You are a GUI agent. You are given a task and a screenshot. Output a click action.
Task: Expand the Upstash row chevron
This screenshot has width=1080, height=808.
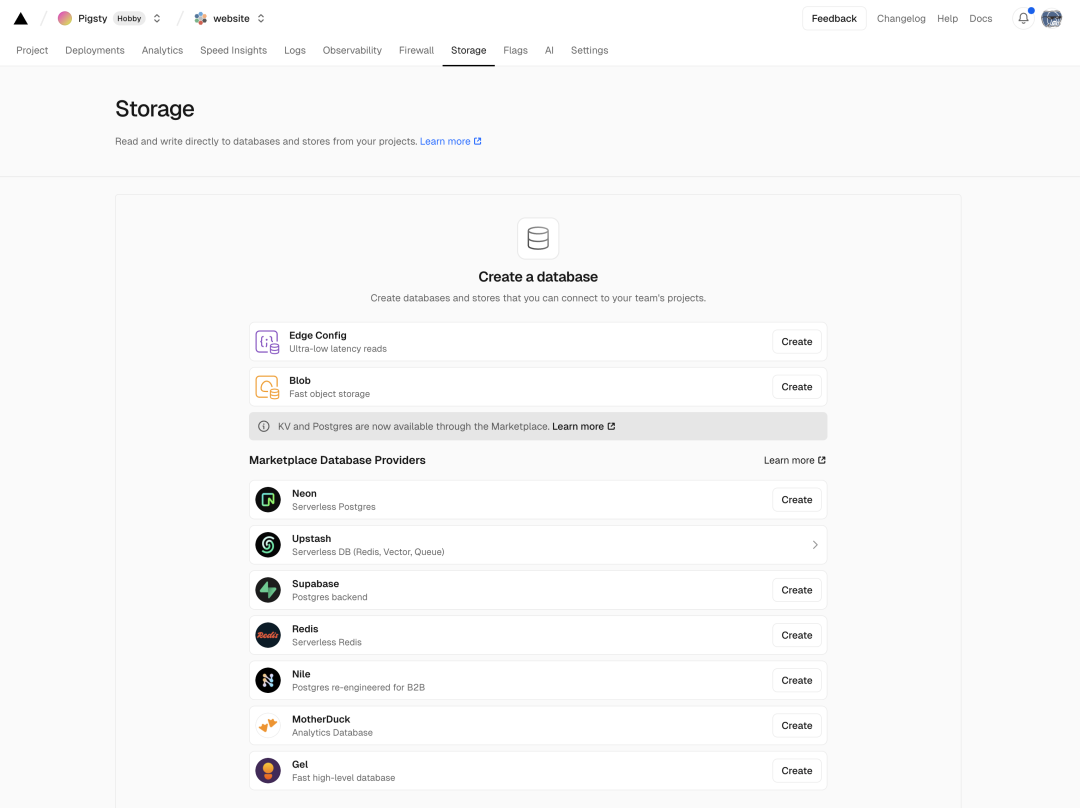click(815, 545)
